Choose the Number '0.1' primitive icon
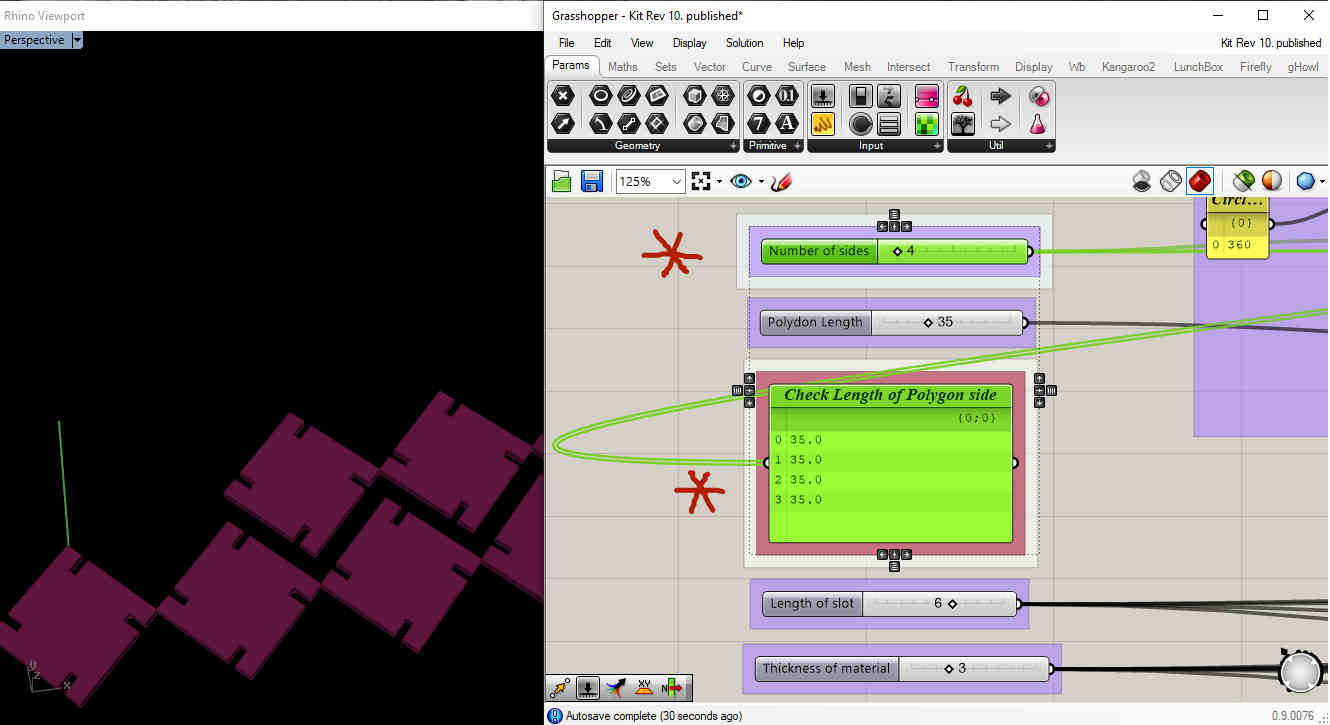1330x725 pixels. [787, 96]
